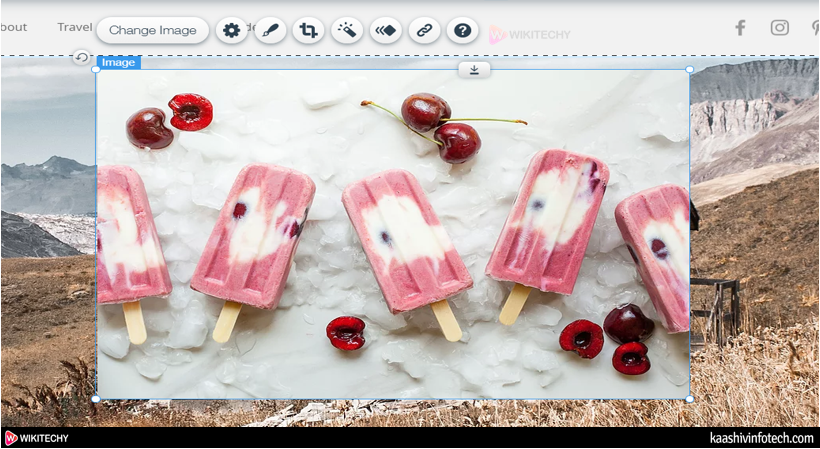Click the Facebook social icon

click(x=740, y=28)
